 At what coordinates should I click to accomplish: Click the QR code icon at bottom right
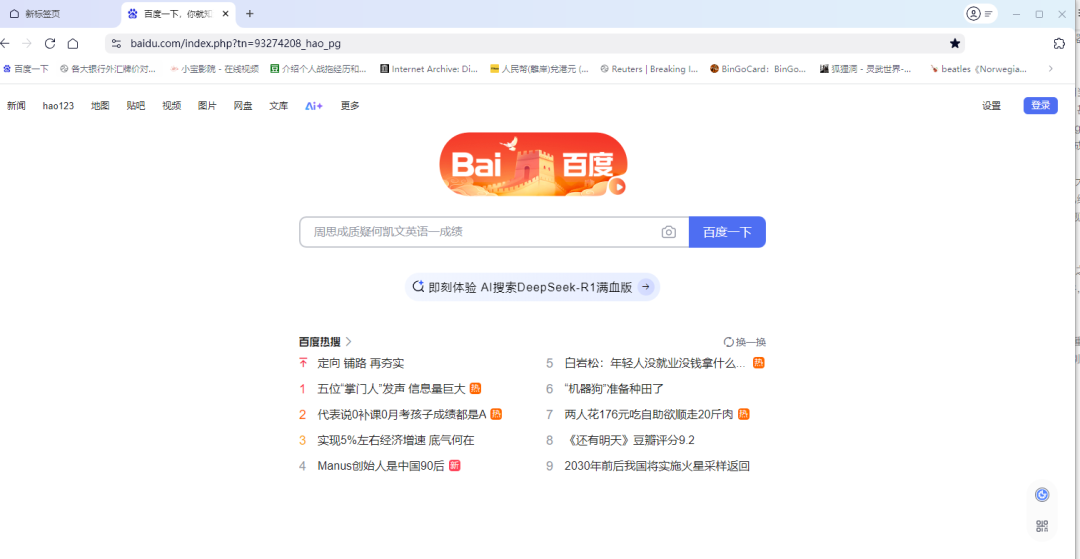1042,526
